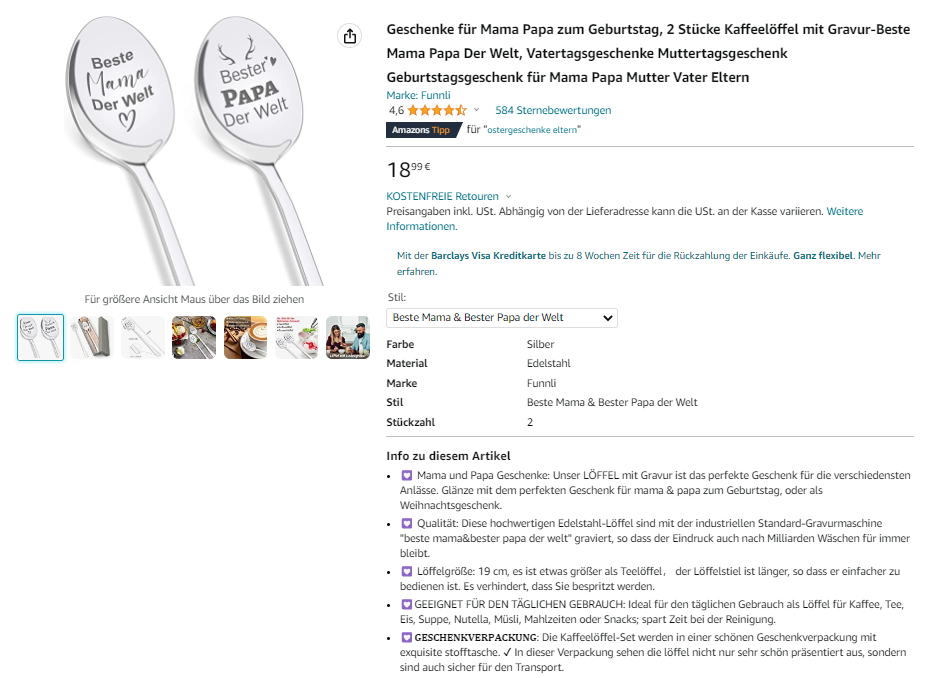Expand KOSTENFREIE Retouren chevron
Image resolution: width=932 pixels, height=678 pixels.
tap(508, 197)
